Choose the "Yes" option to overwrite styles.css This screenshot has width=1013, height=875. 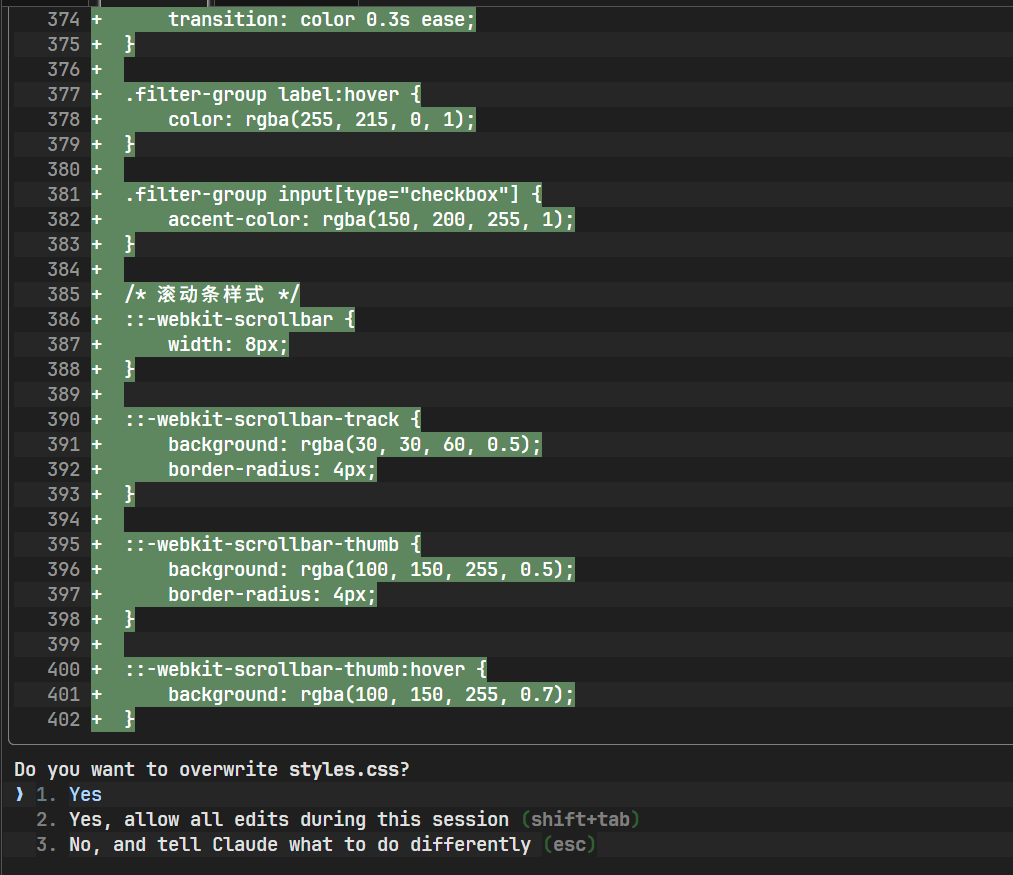click(x=85, y=794)
